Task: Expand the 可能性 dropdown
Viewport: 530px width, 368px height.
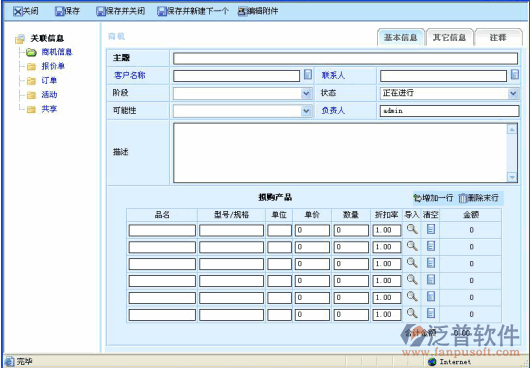Action: 306,111
